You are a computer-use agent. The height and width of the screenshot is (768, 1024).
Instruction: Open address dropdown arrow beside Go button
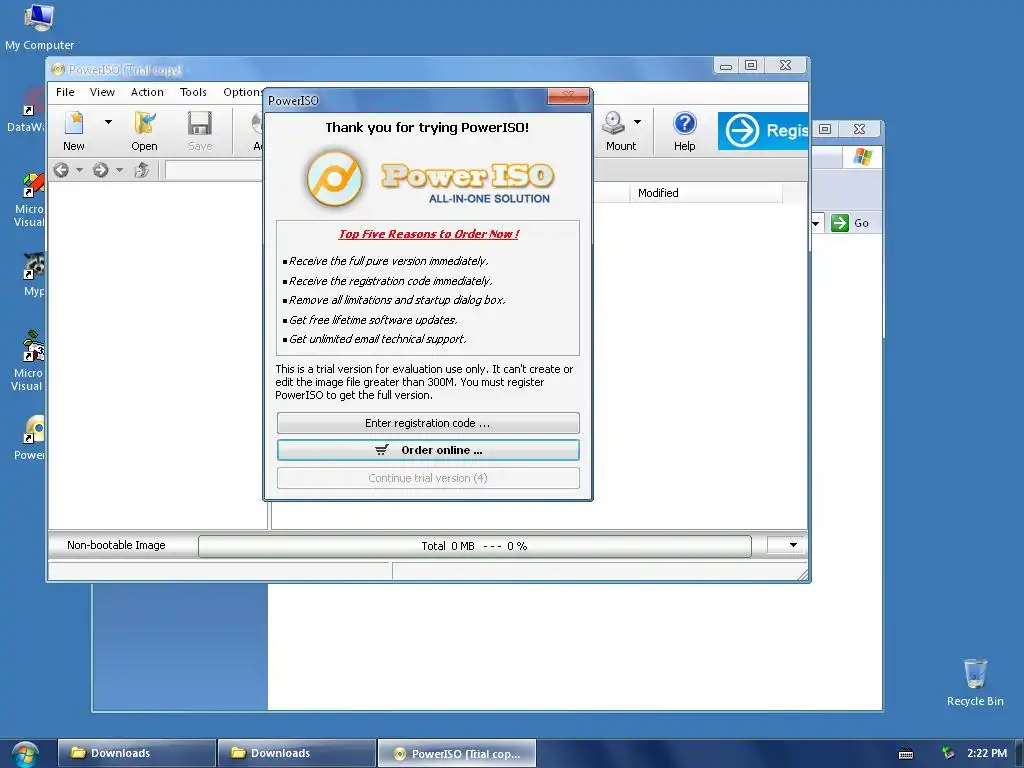click(816, 223)
